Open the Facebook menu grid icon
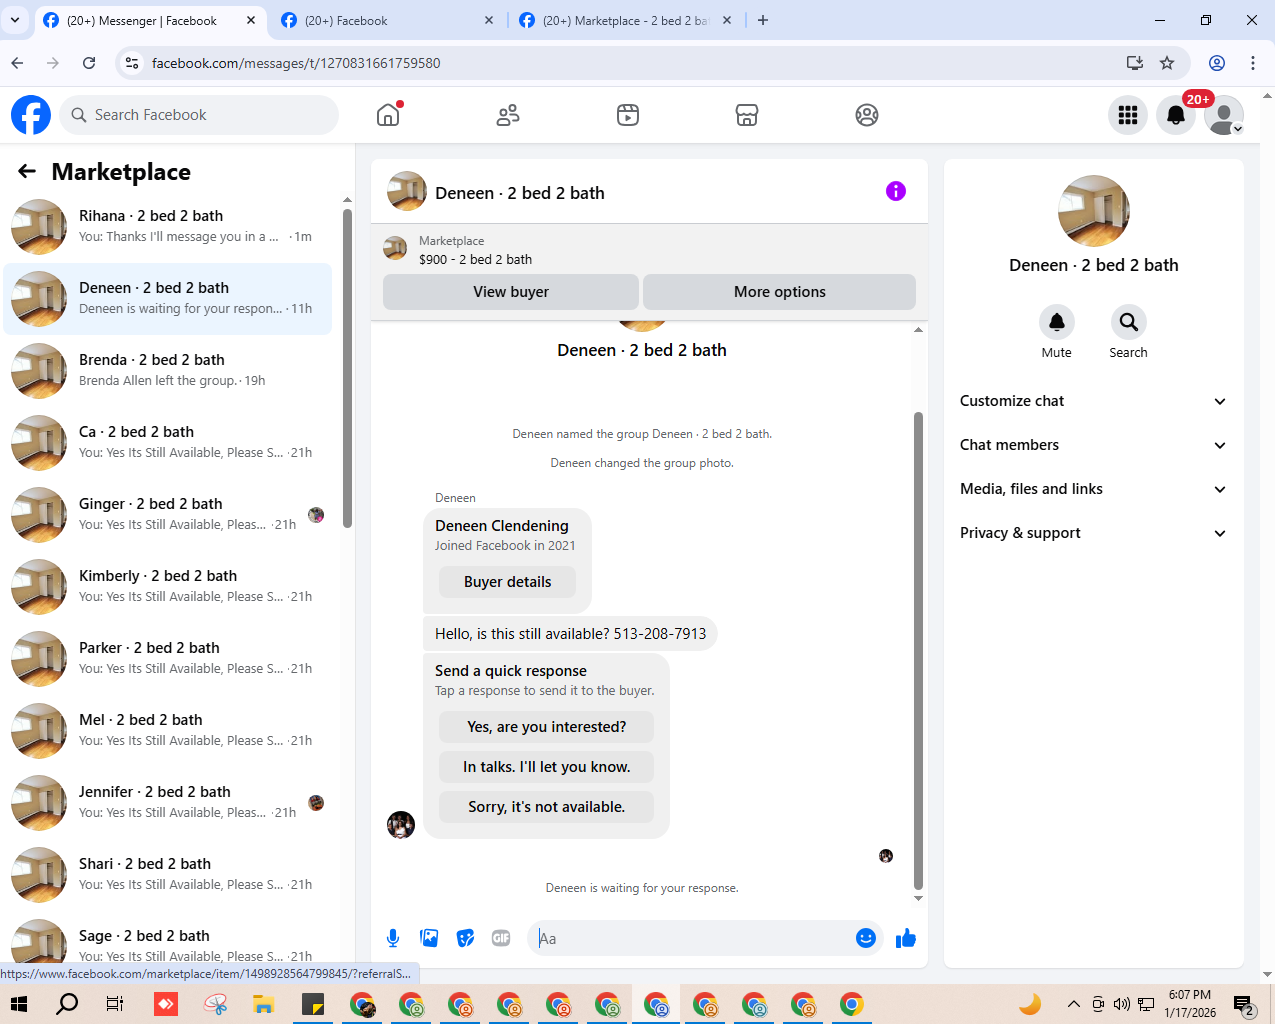The width and height of the screenshot is (1275, 1024). tap(1128, 115)
